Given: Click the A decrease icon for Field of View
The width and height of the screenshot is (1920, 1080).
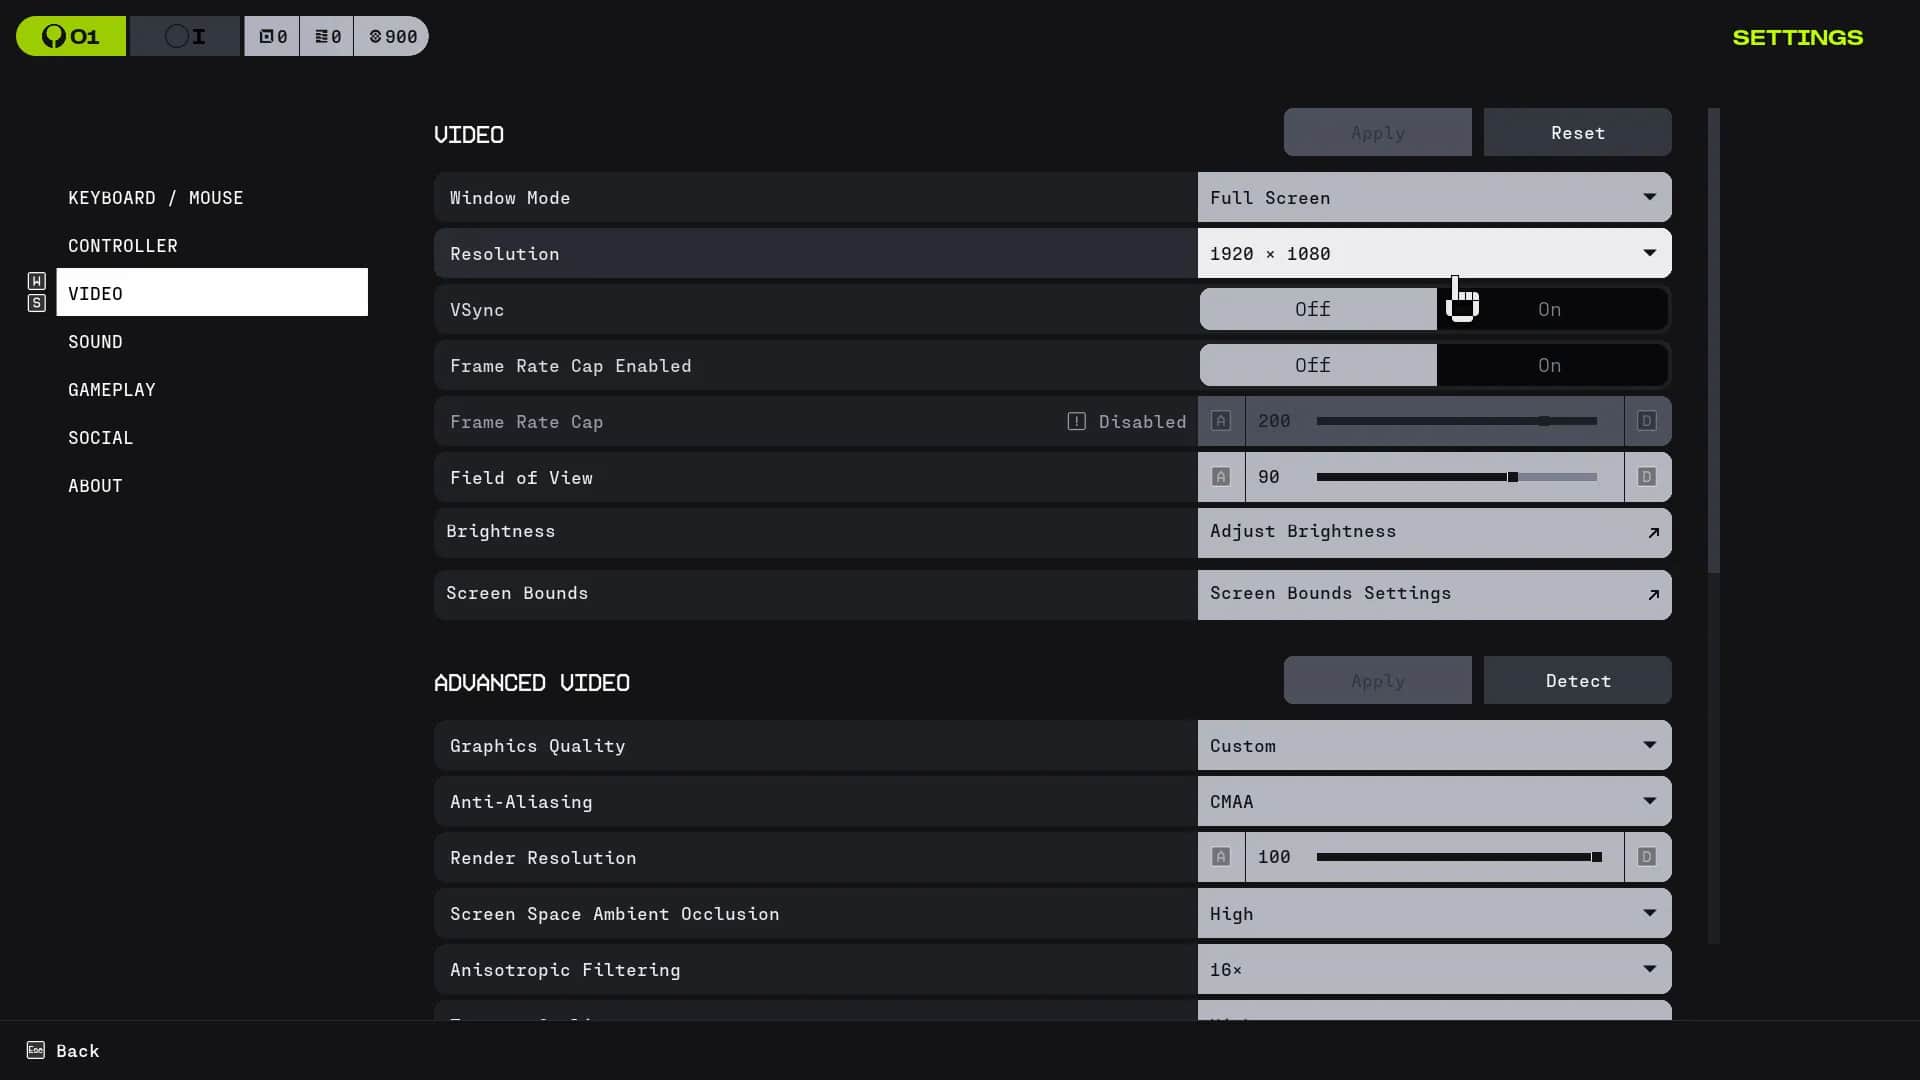Looking at the screenshot, I should [x=1221, y=477].
